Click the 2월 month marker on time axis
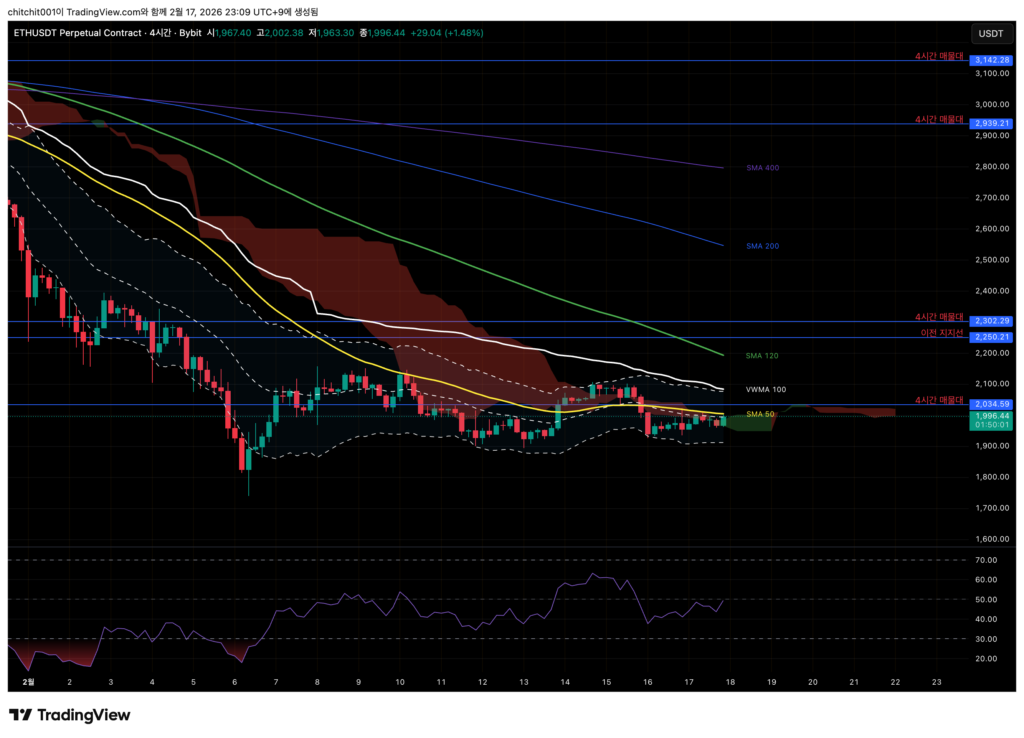 [x=28, y=682]
